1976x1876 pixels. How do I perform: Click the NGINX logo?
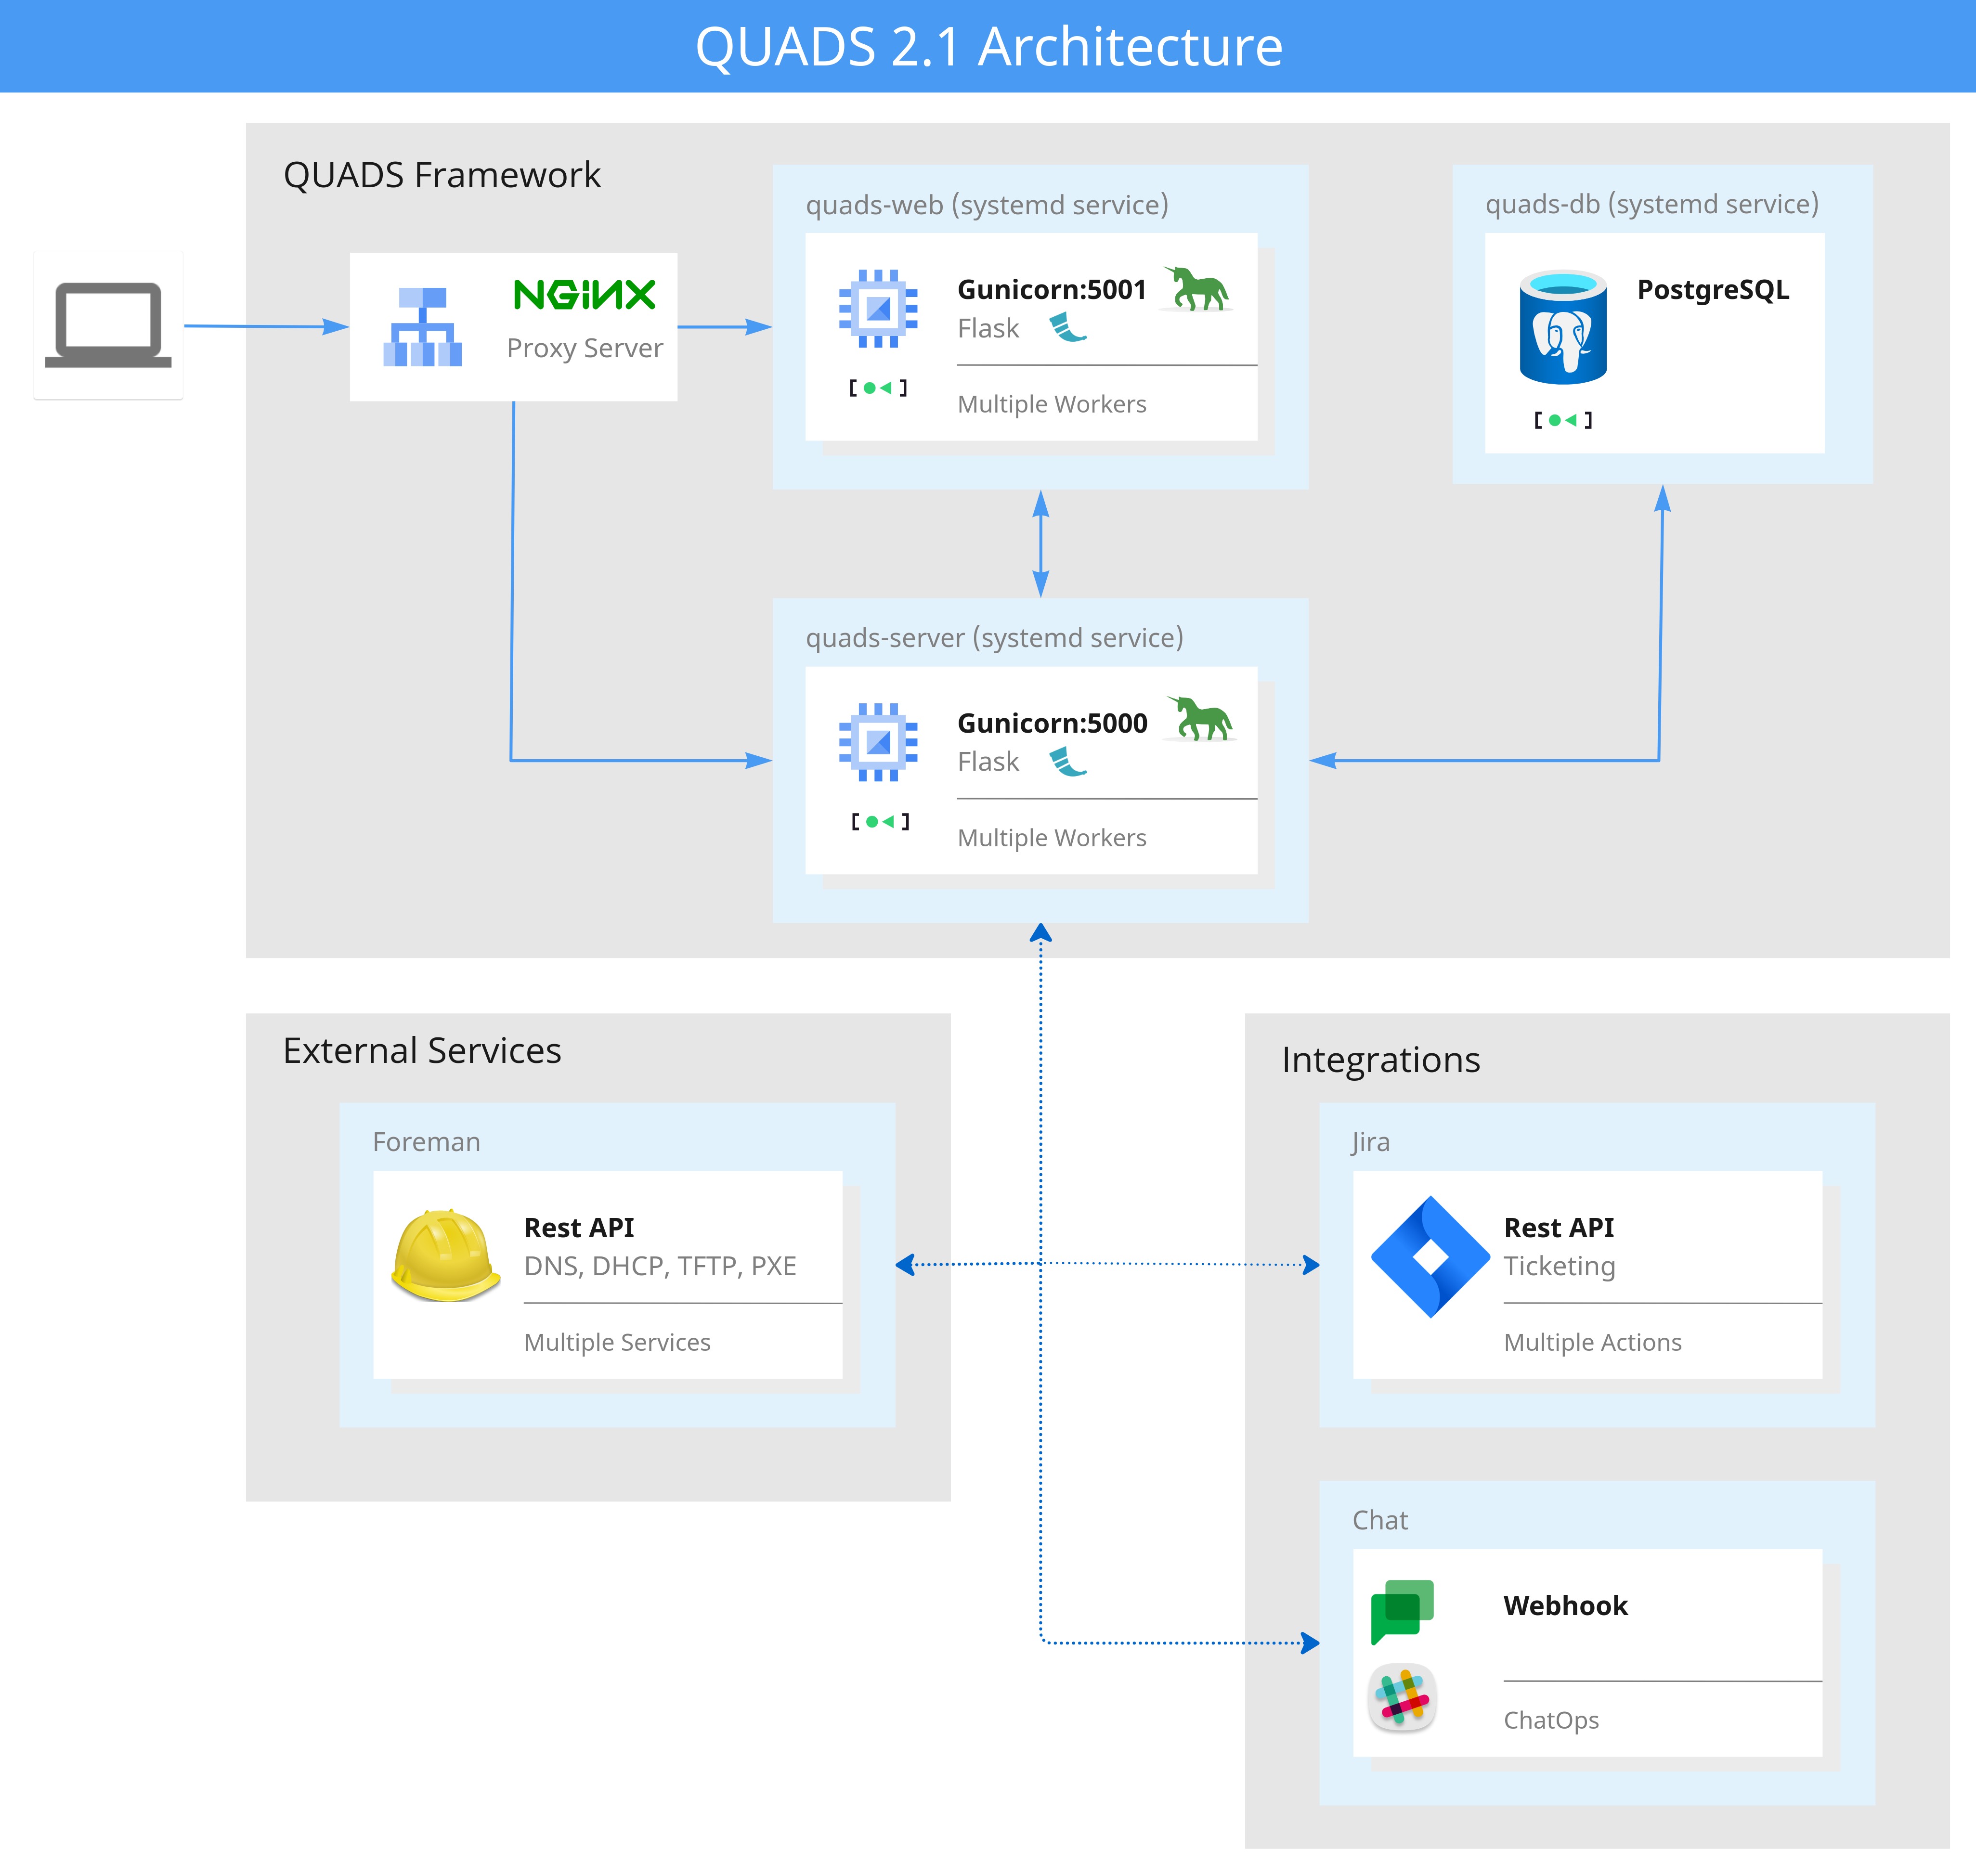[x=584, y=295]
